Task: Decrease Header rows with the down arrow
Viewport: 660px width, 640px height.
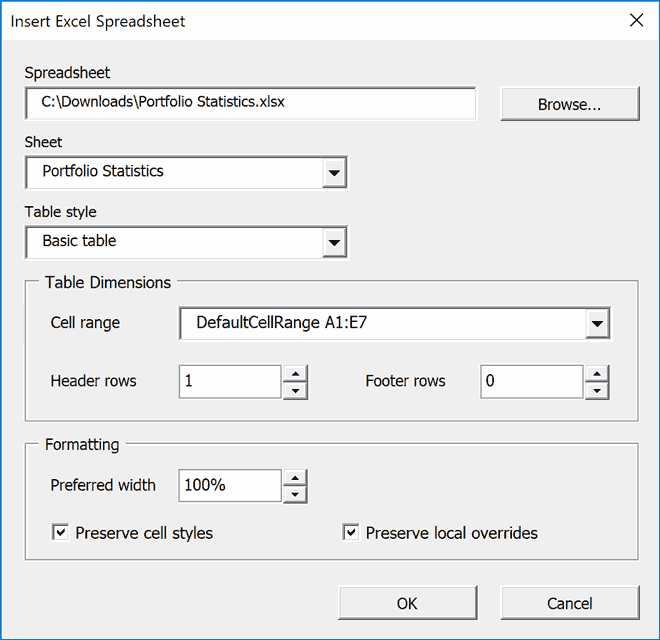Action: [295, 391]
